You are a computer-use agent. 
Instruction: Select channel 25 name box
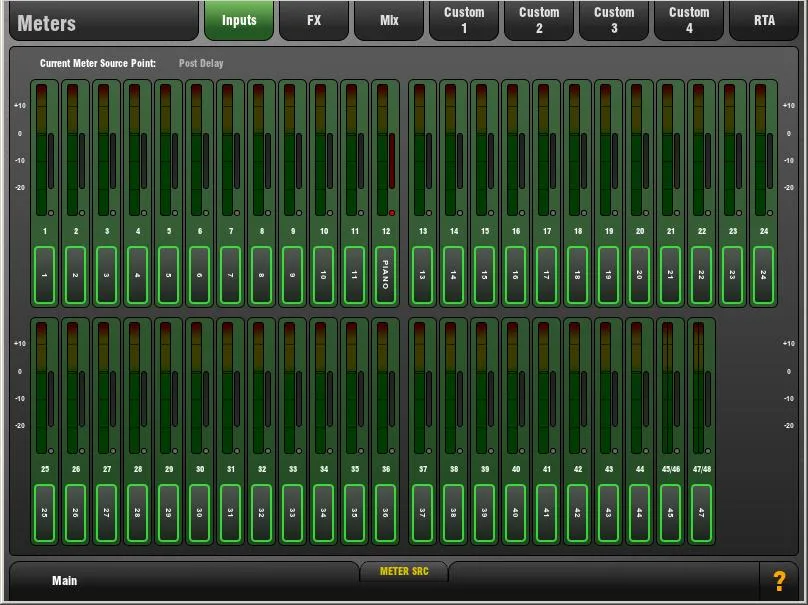44,513
